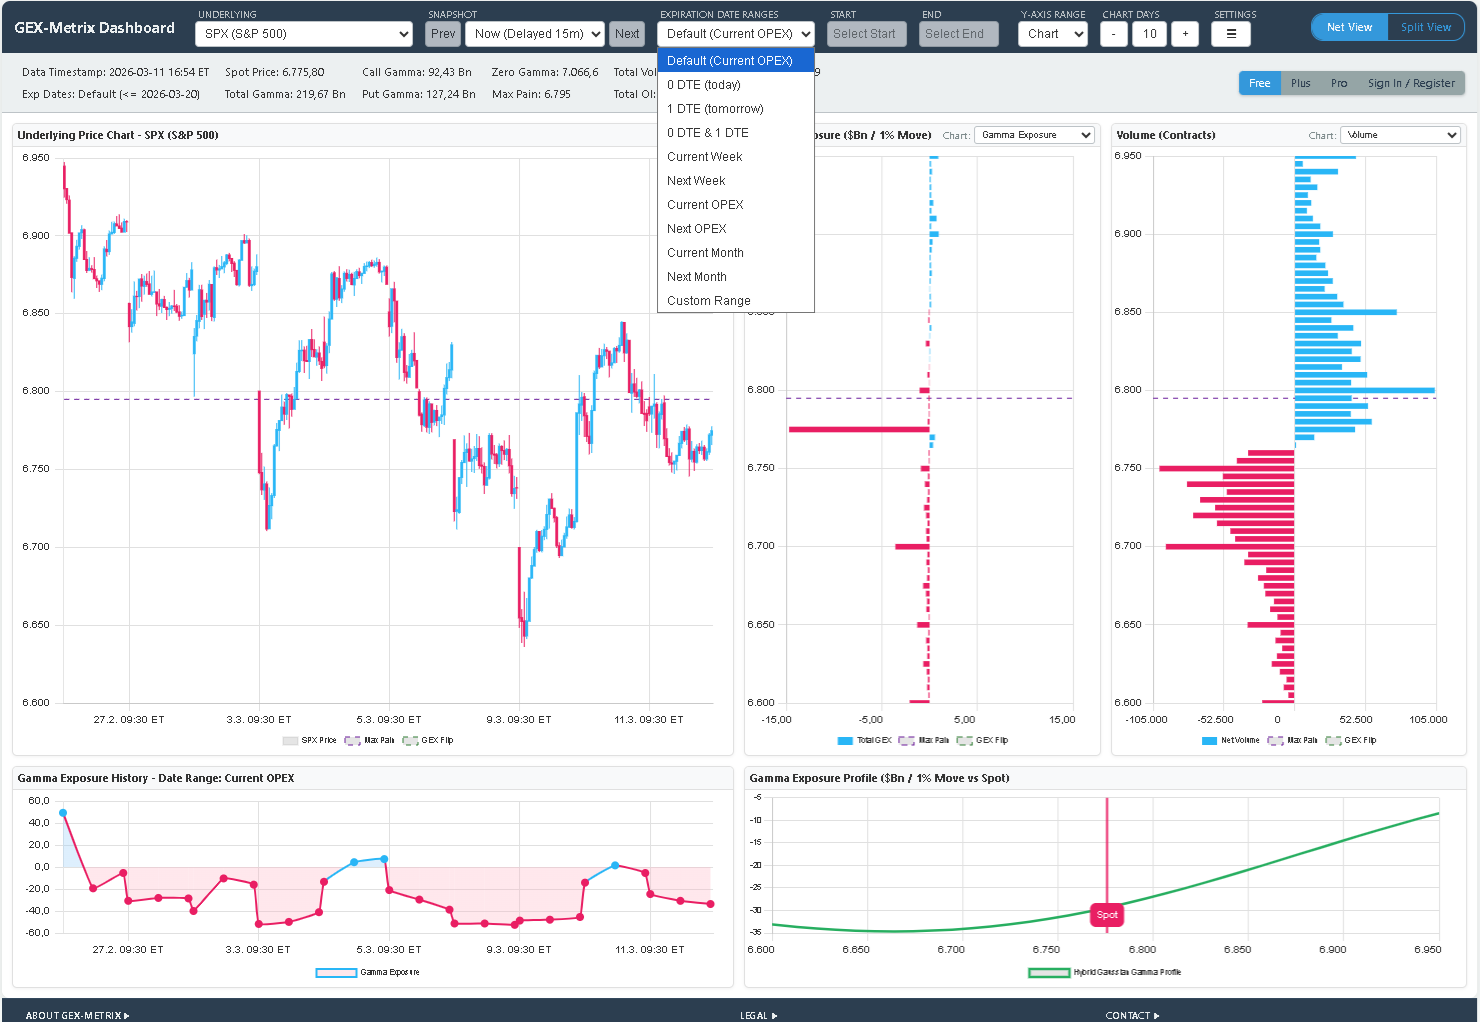Open the Settings hamburger menu
This screenshot has height=1023, width=1480.
(x=1230, y=33)
